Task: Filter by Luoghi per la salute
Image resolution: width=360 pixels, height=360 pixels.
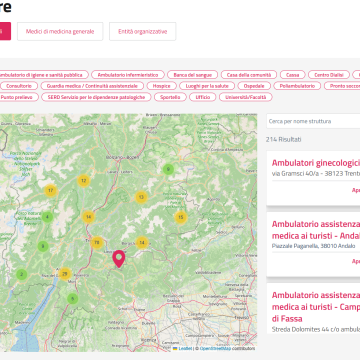Action: pos(207,86)
